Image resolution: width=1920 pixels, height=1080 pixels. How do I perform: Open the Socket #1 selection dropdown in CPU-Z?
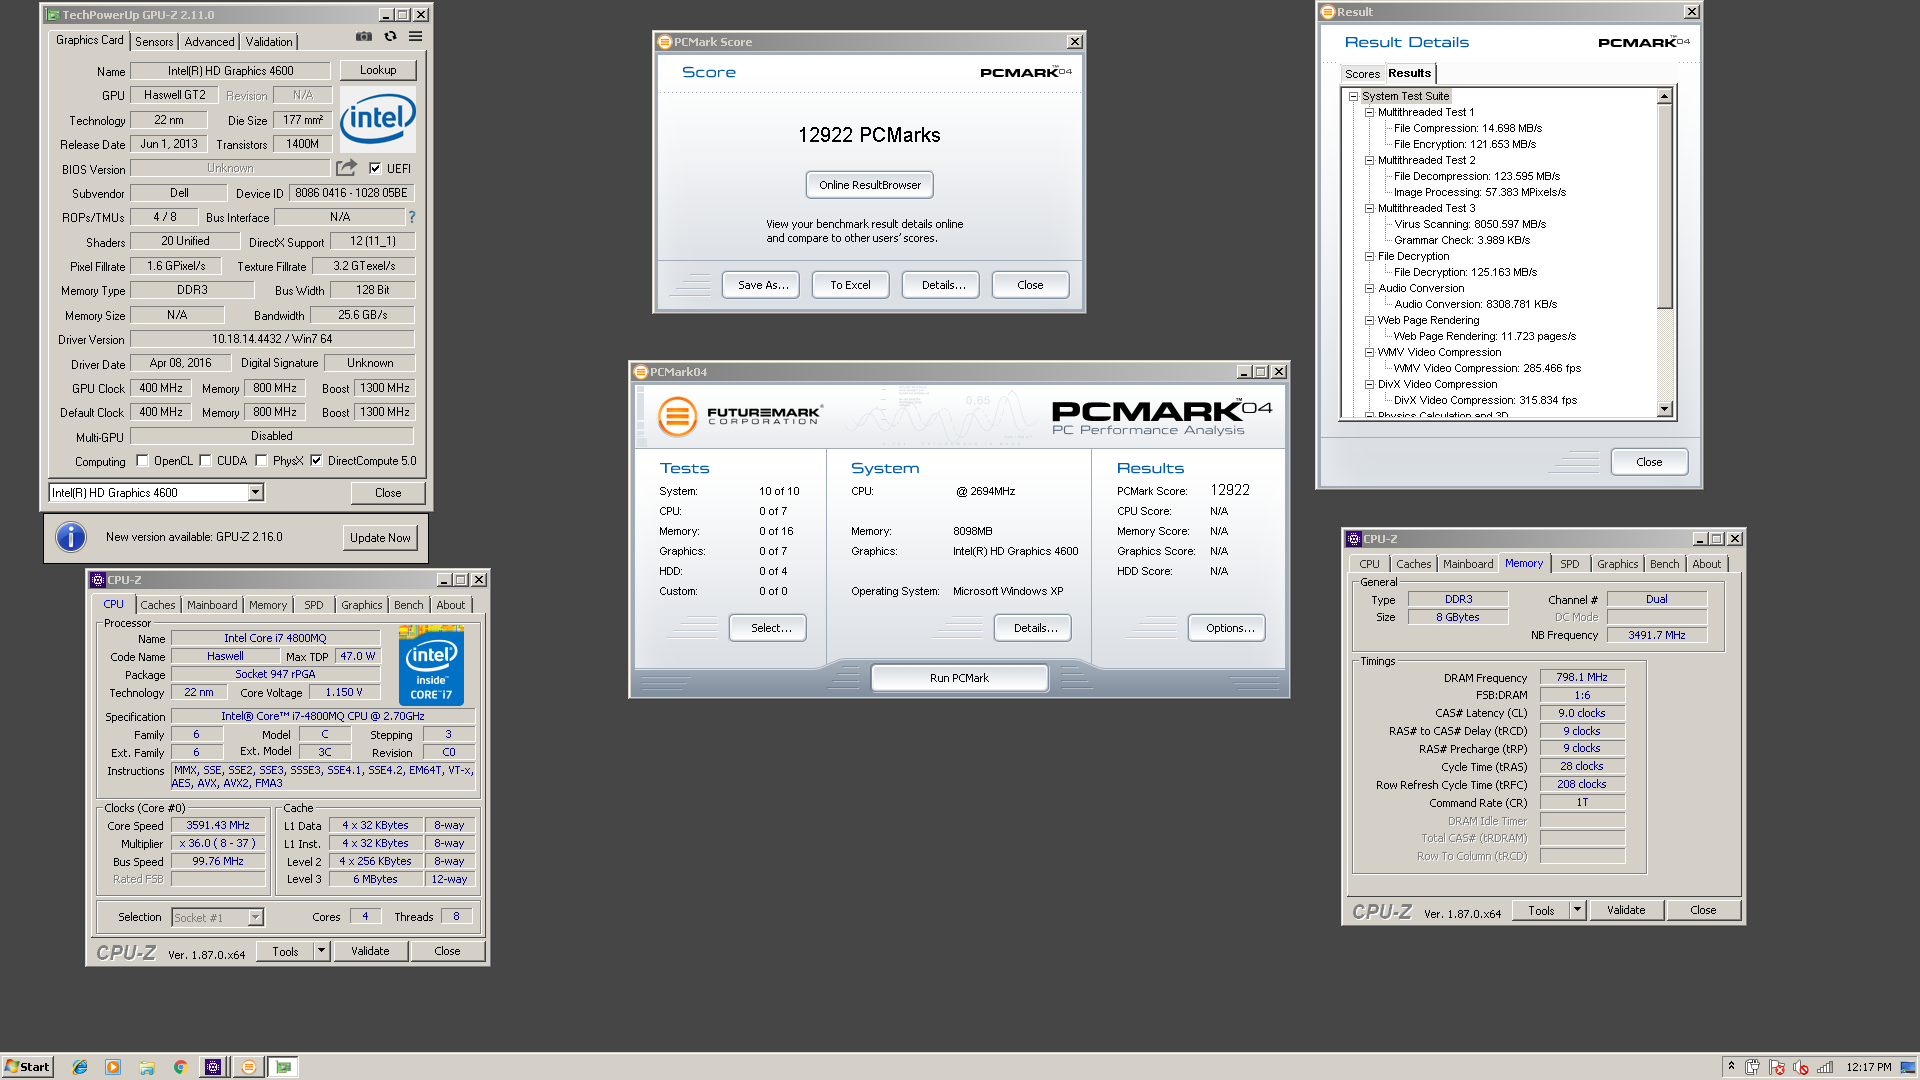tap(255, 917)
